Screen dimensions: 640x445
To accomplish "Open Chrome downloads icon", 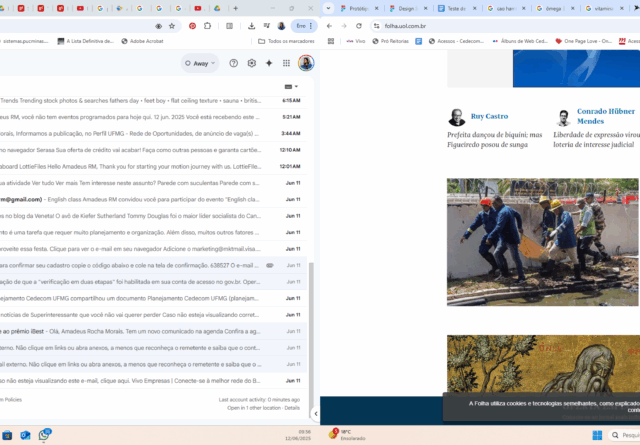I will 251,26.
